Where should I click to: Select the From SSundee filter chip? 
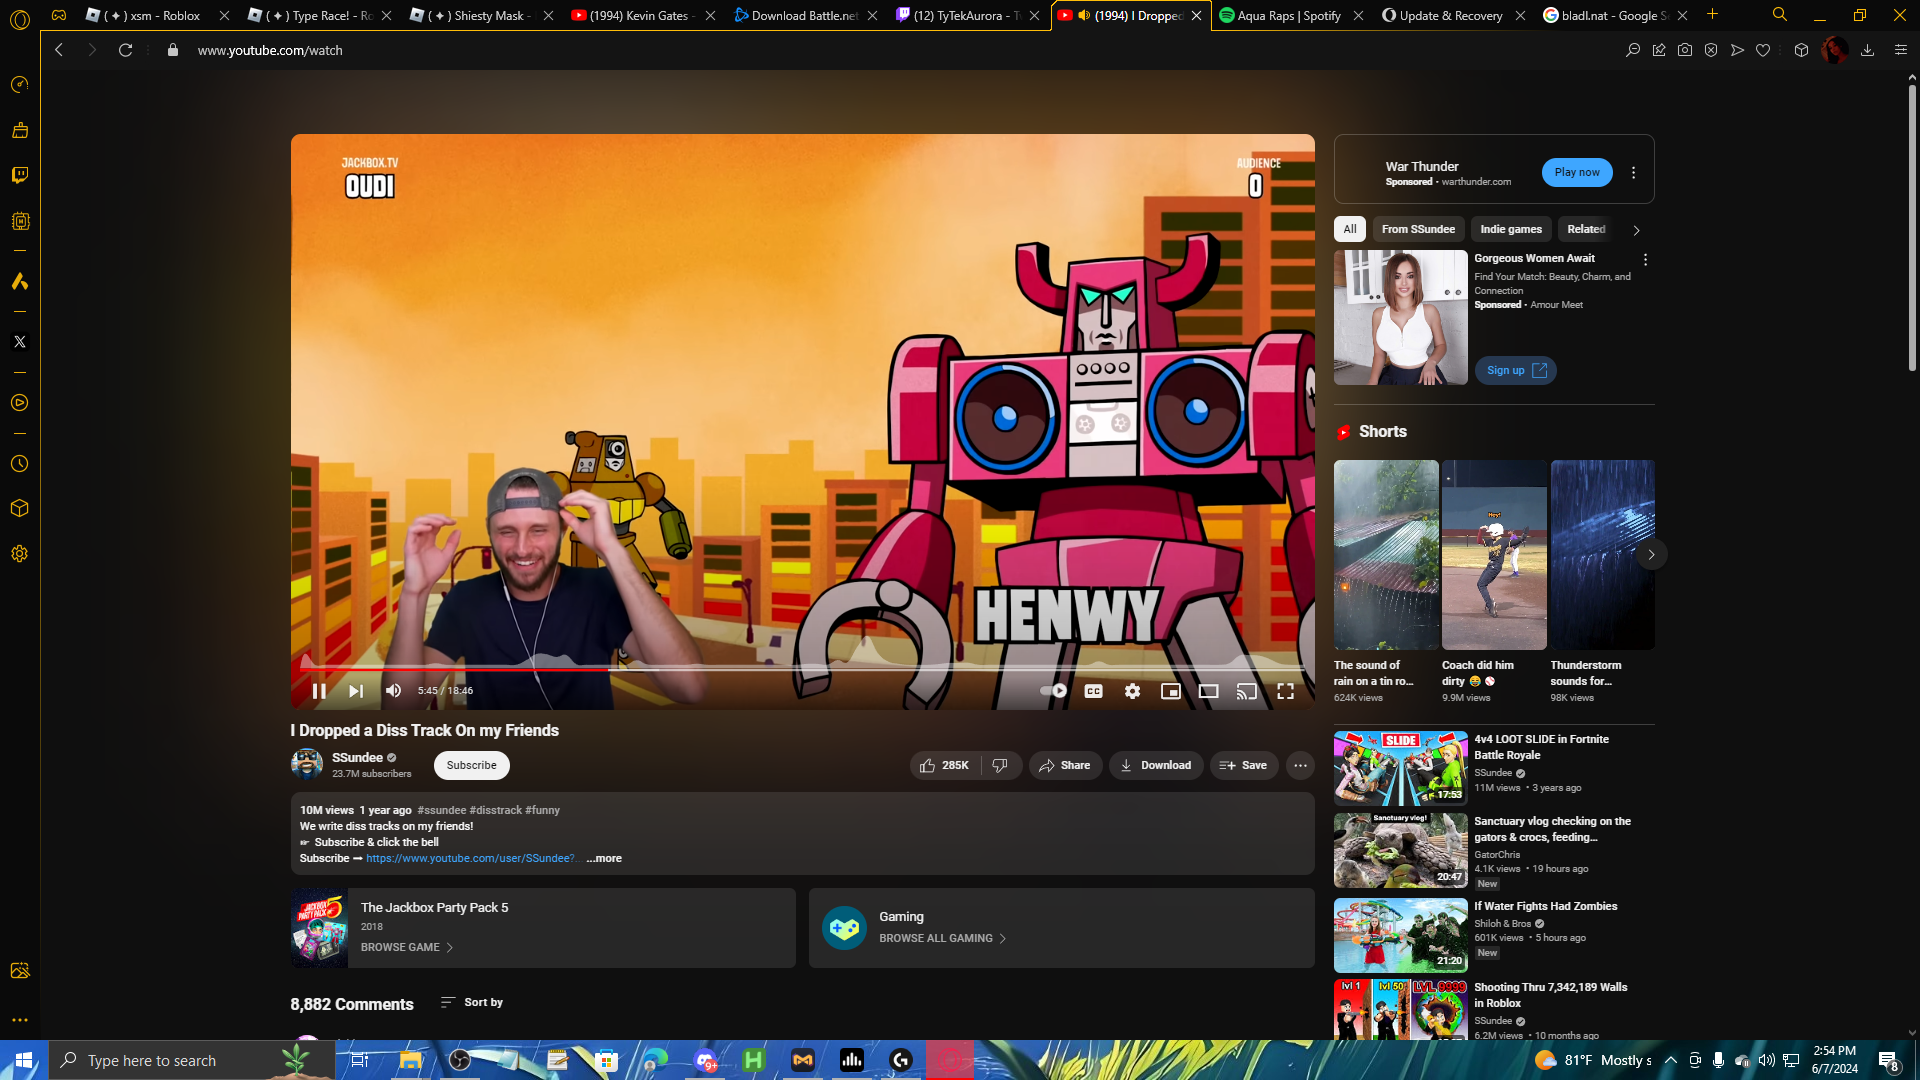(x=1417, y=229)
